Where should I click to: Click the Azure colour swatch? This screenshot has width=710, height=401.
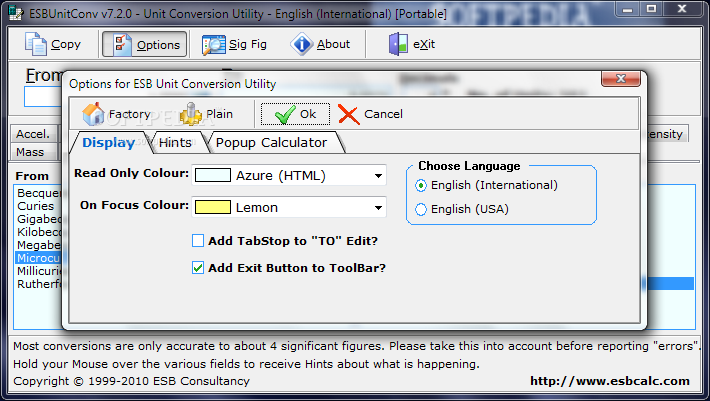coord(212,175)
